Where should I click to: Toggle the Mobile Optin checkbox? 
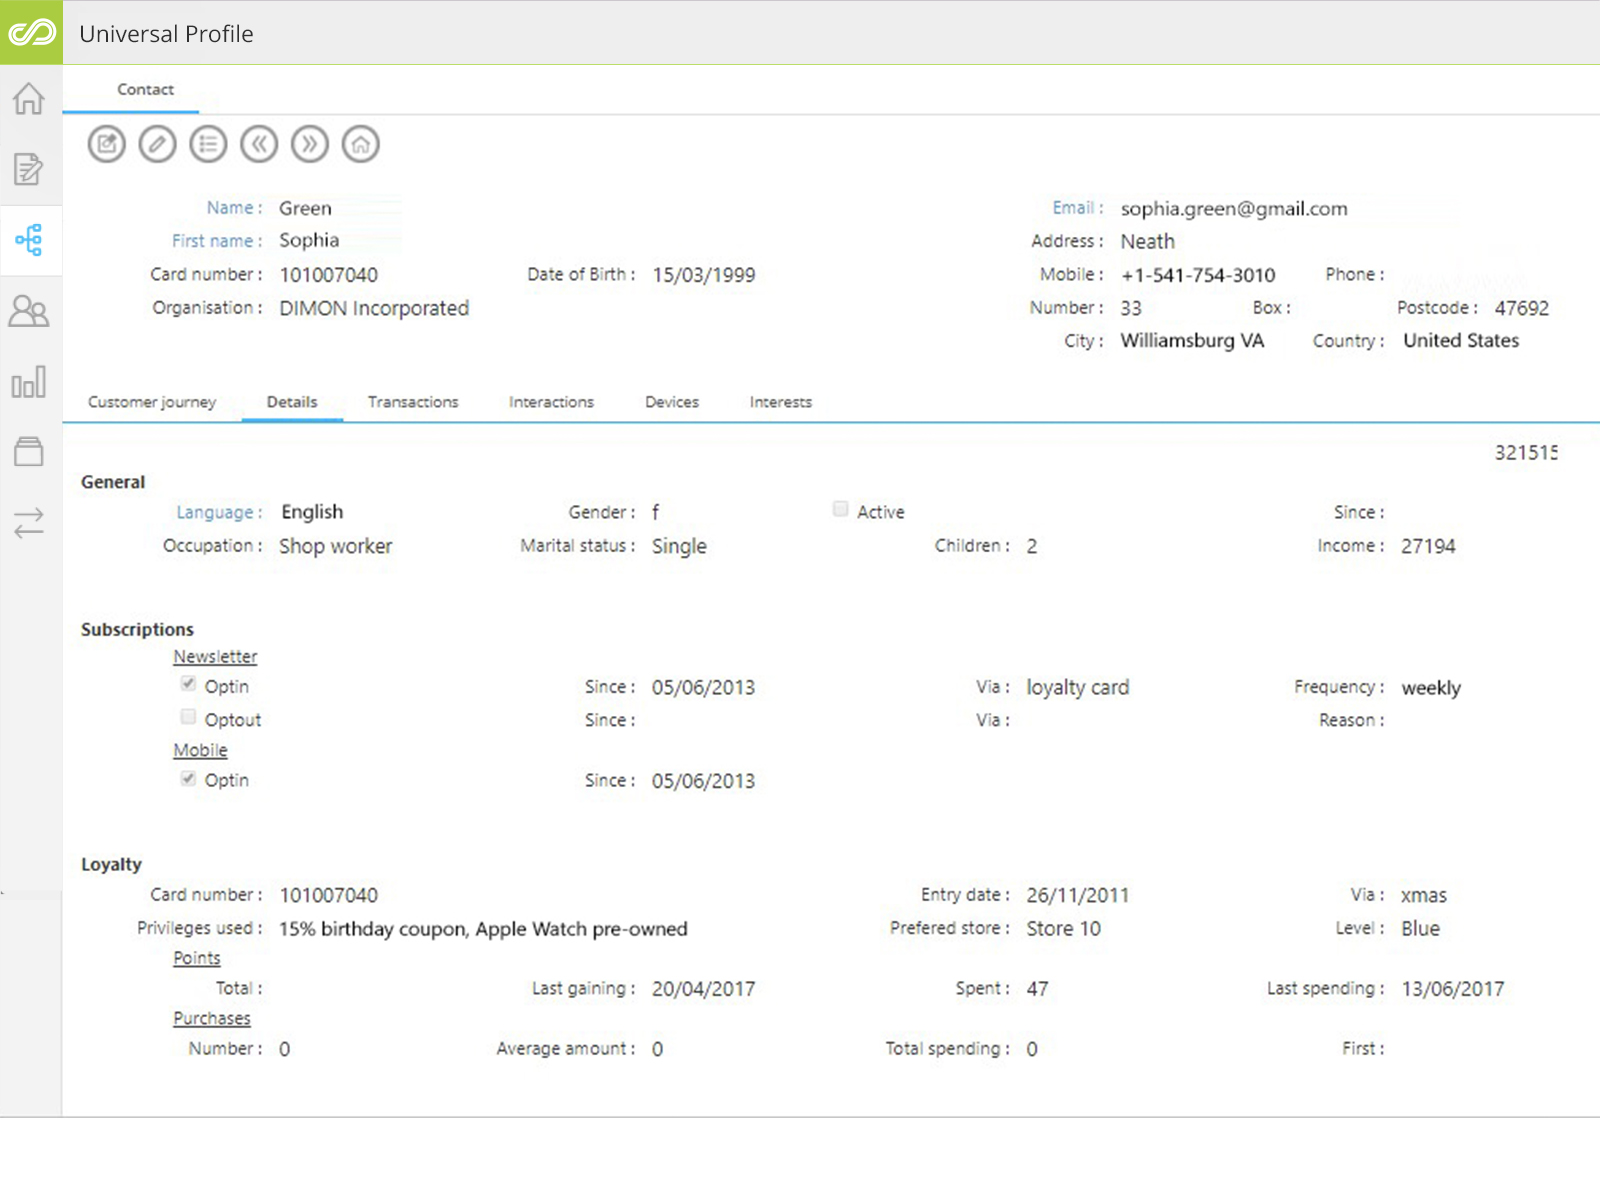(x=188, y=778)
